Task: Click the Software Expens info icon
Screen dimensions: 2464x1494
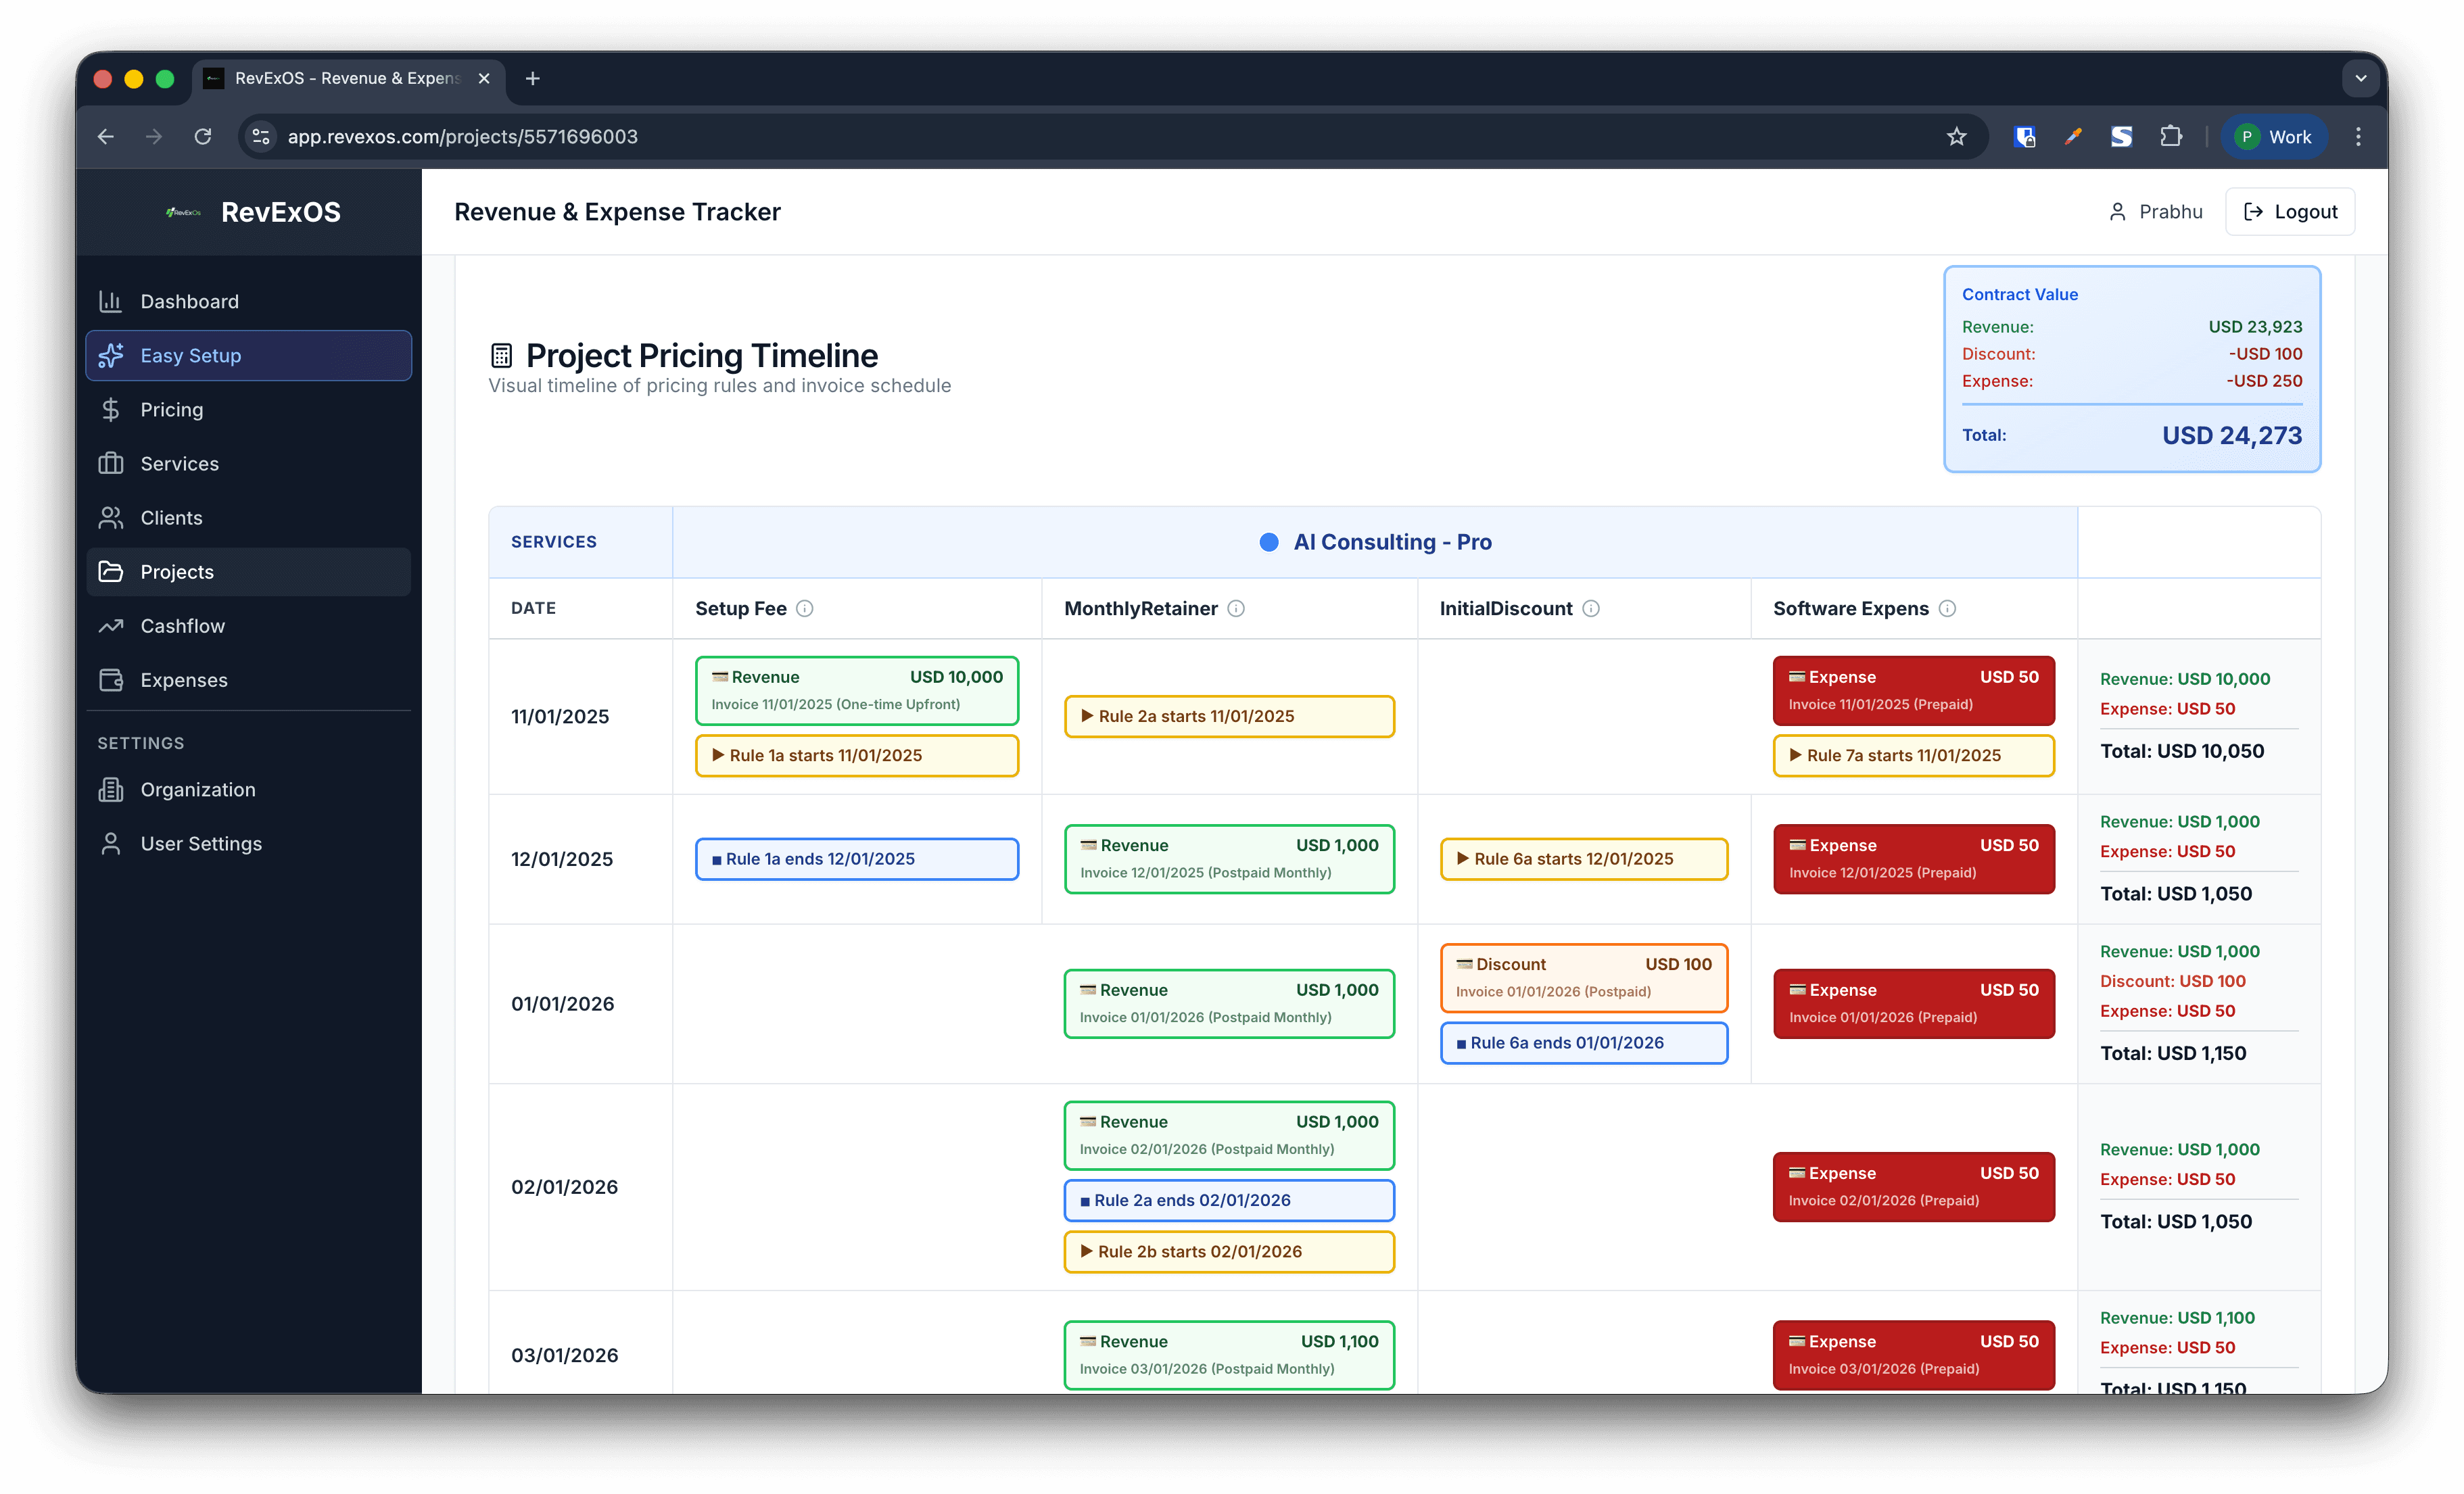Action: click(1947, 608)
